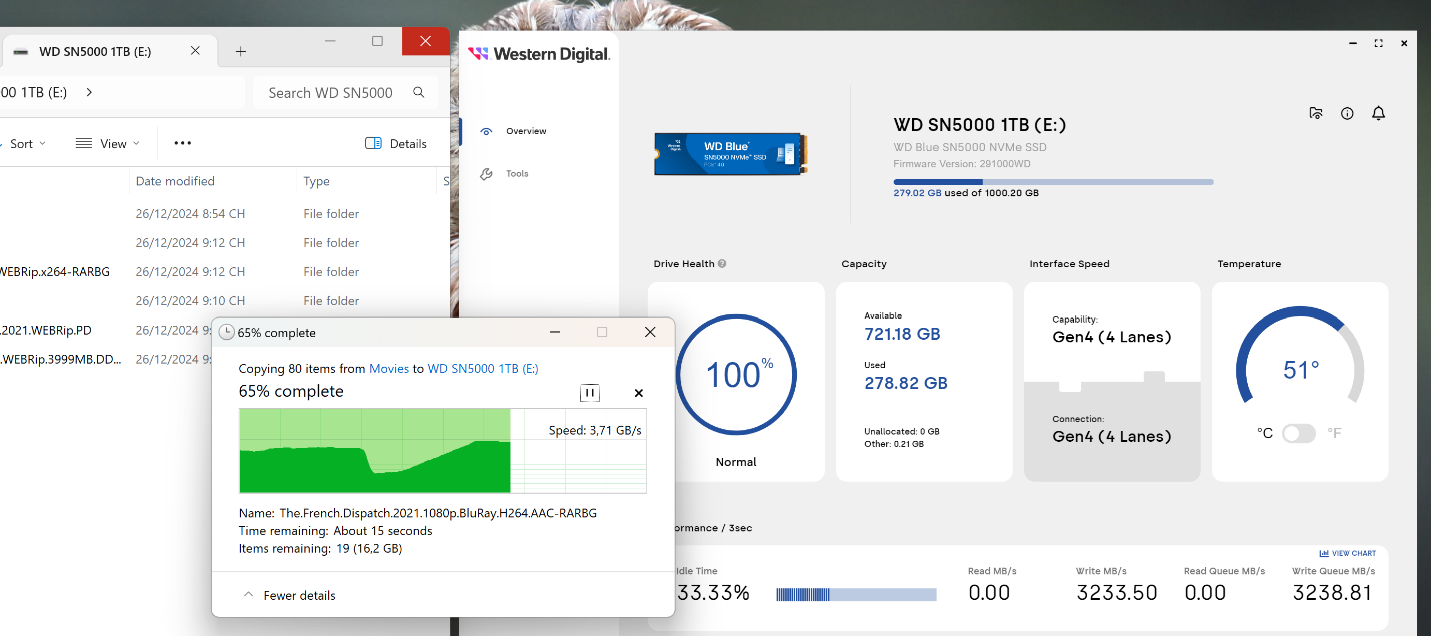Click the Used 278.82 GB value

click(x=906, y=383)
